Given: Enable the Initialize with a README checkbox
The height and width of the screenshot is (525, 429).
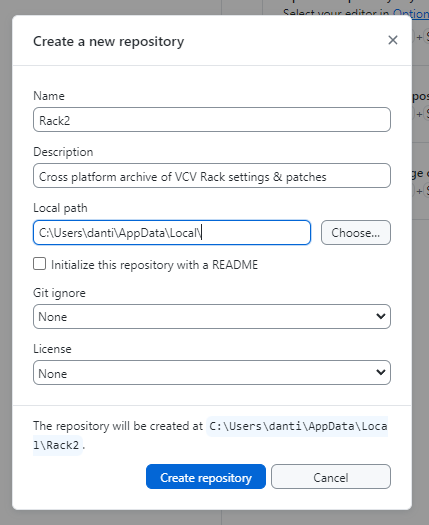Looking at the screenshot, I should pos(40,264).
